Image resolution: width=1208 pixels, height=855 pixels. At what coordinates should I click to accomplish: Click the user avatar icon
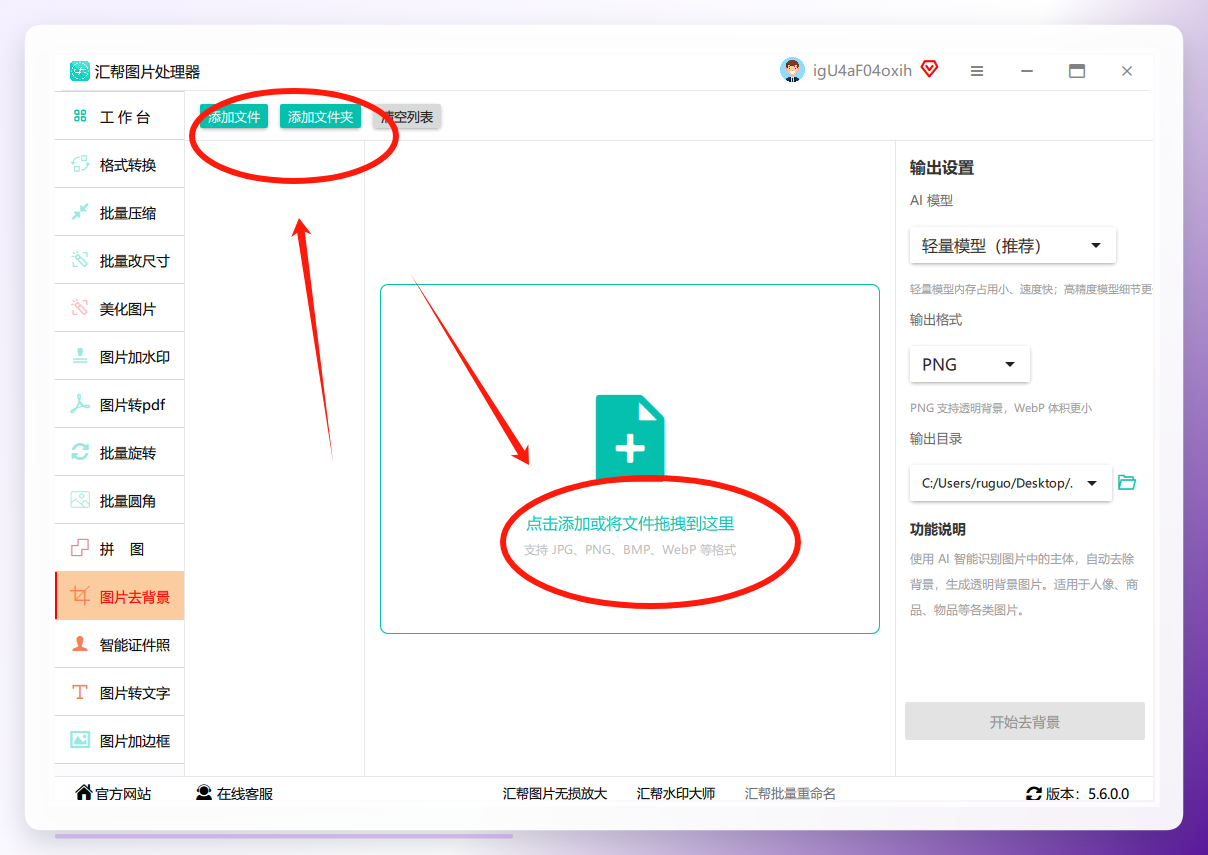click(x=792, y=70)
